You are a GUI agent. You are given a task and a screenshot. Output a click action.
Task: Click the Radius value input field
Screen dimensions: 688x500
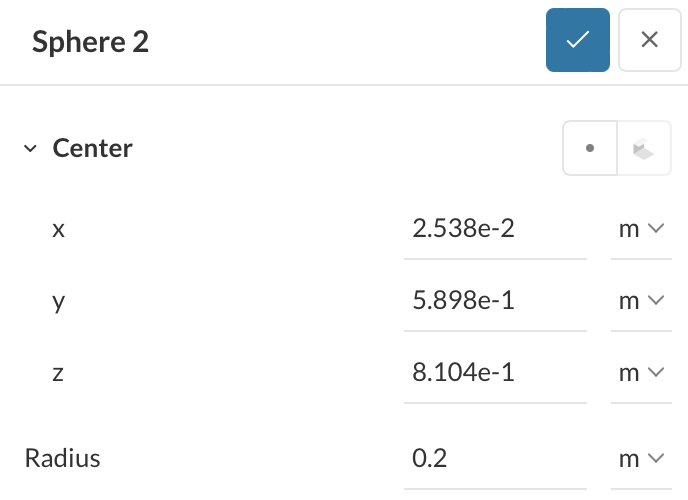coord(495,459)
